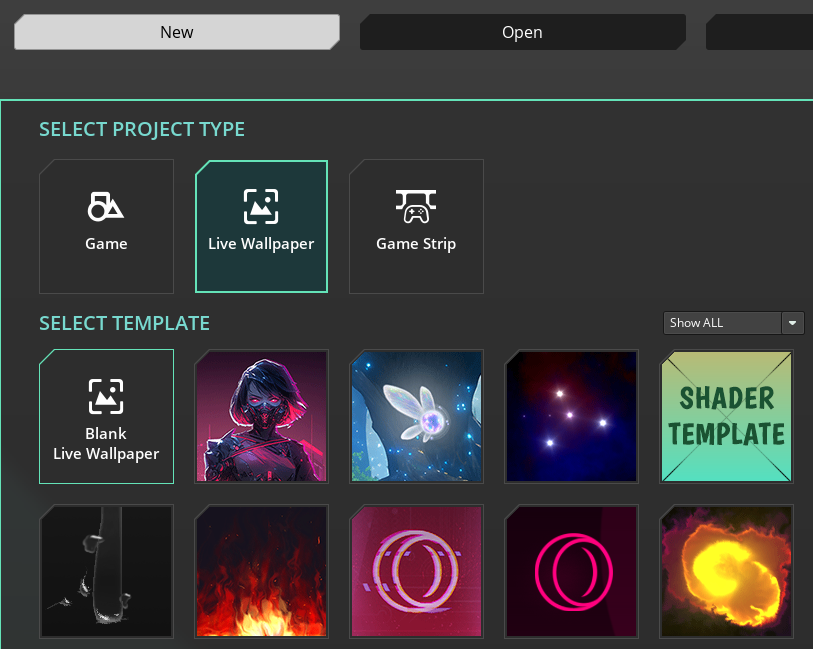Select the pink glitch ring thumbnail
Image resolution: width=813 pixels, height=649 pixels.
(x=416, y=571)
